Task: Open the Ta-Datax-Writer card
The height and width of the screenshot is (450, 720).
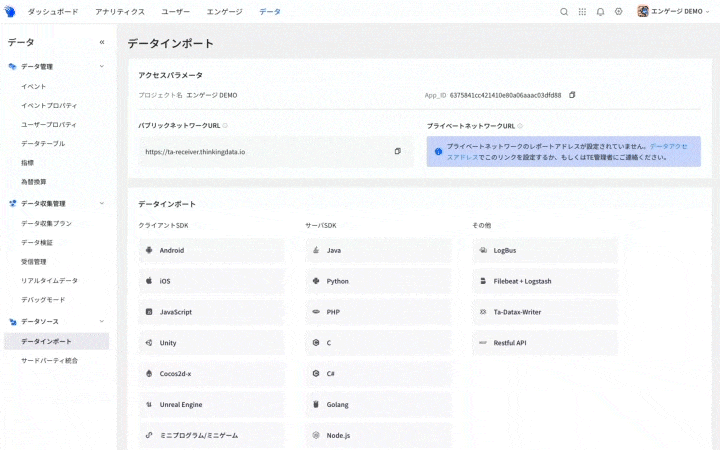Action: [x=545, y=312]
